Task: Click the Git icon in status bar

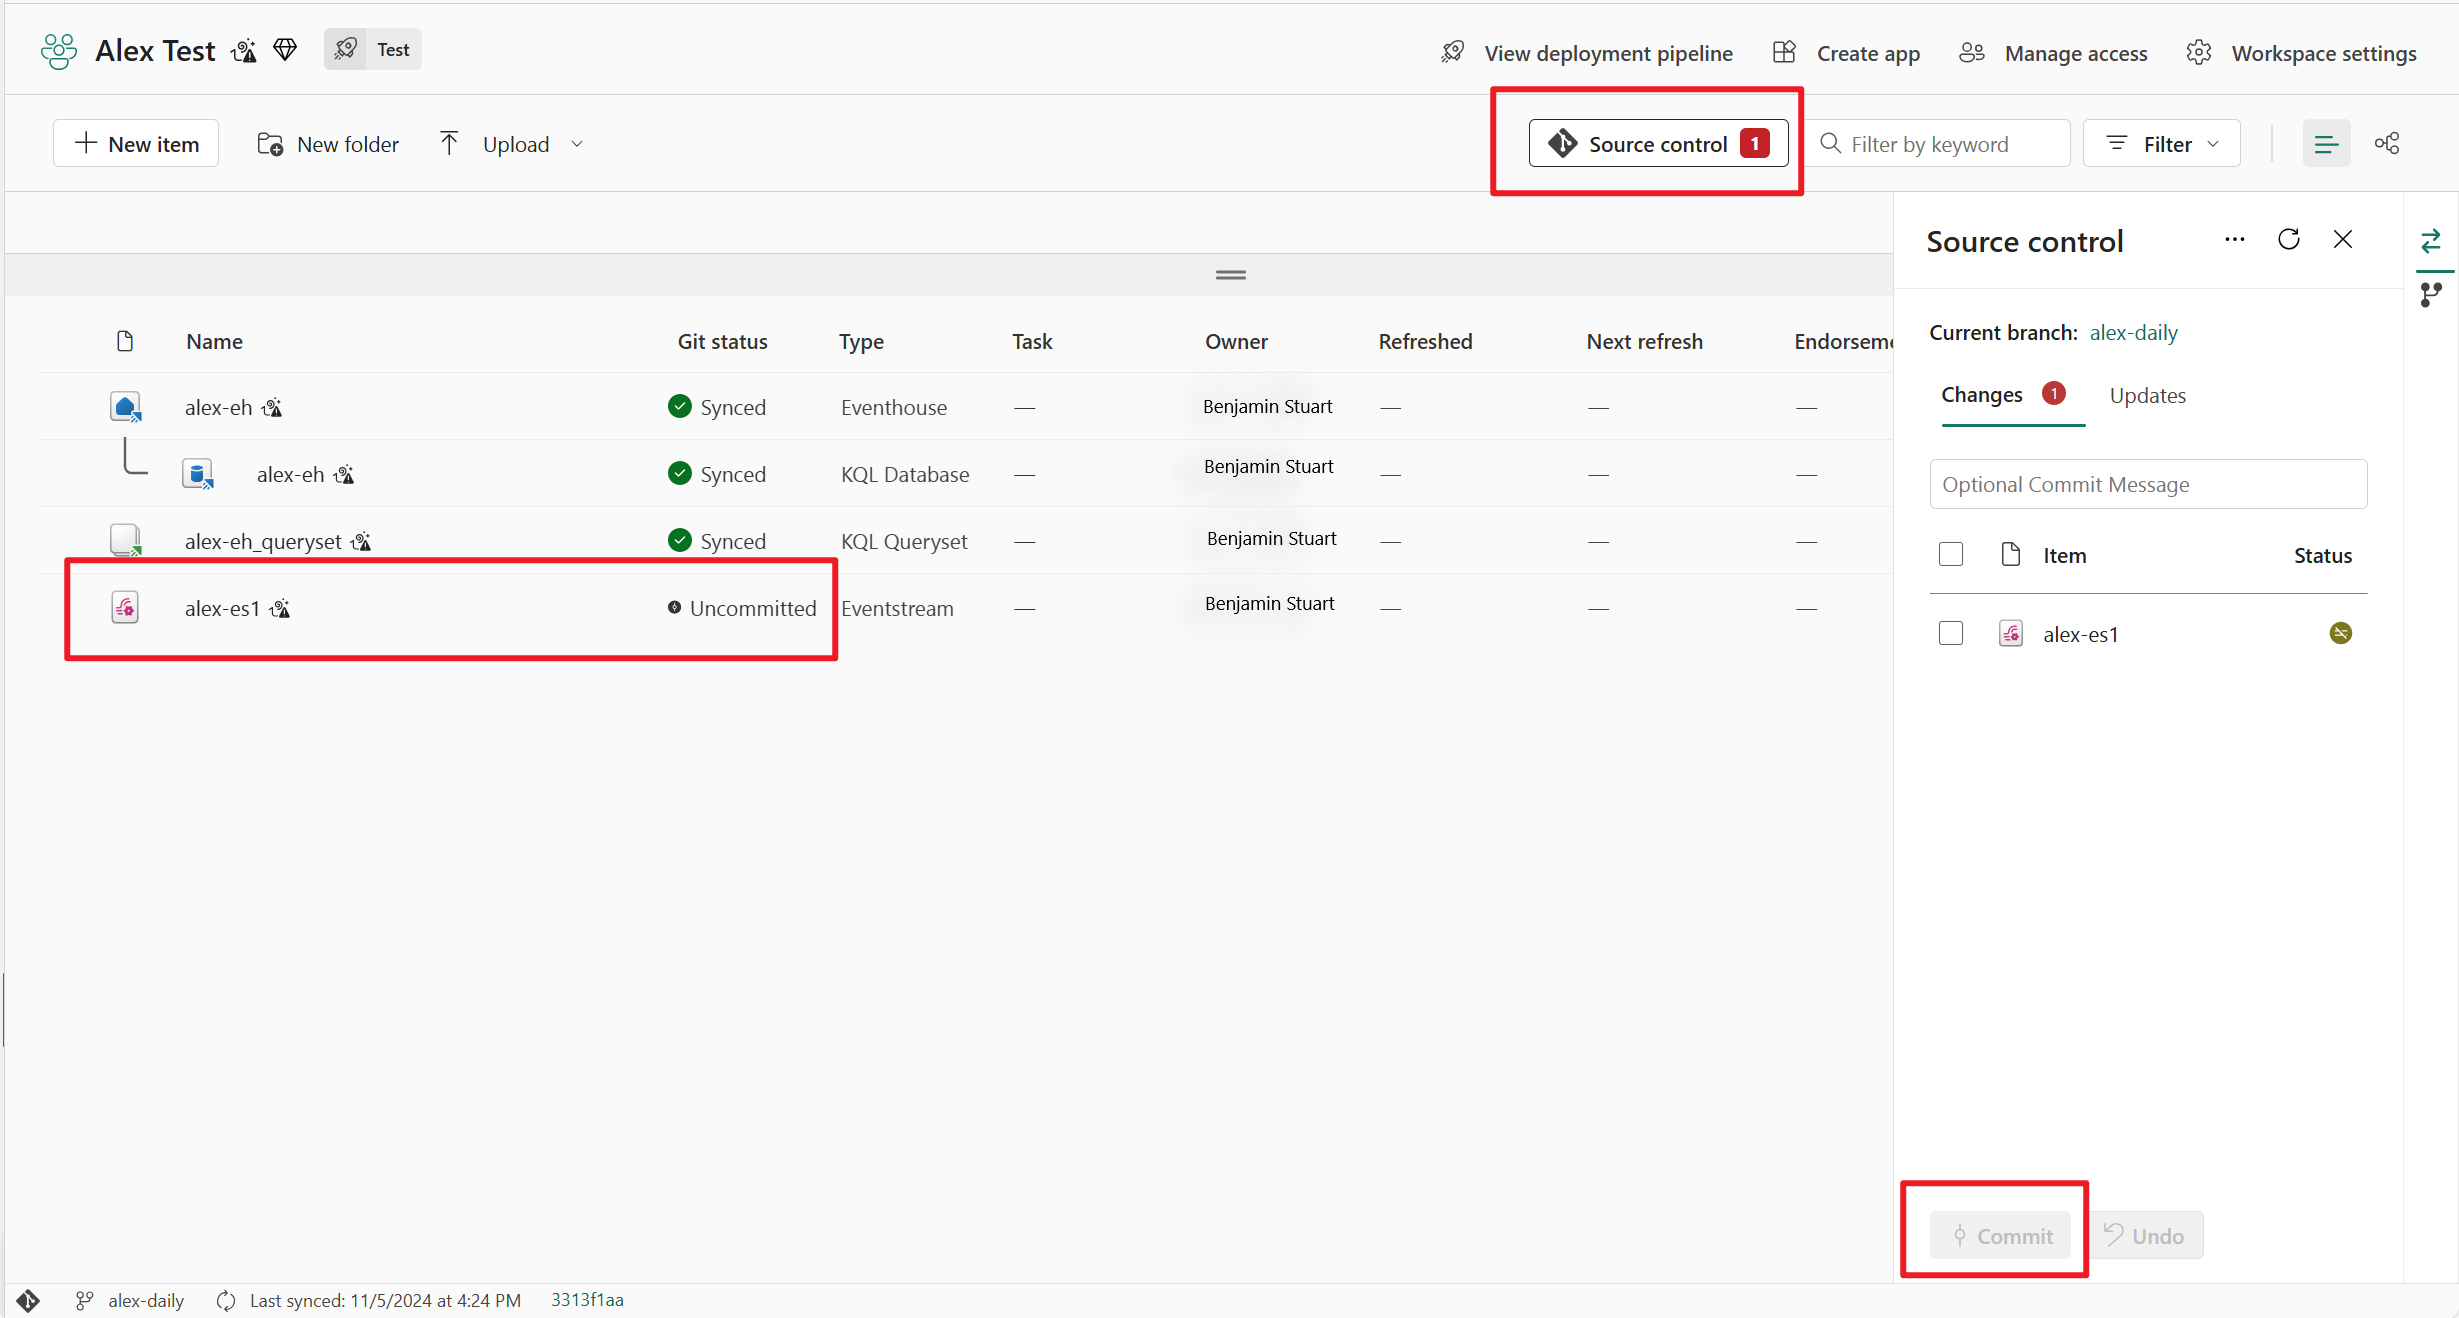Action: point(28,1300)
